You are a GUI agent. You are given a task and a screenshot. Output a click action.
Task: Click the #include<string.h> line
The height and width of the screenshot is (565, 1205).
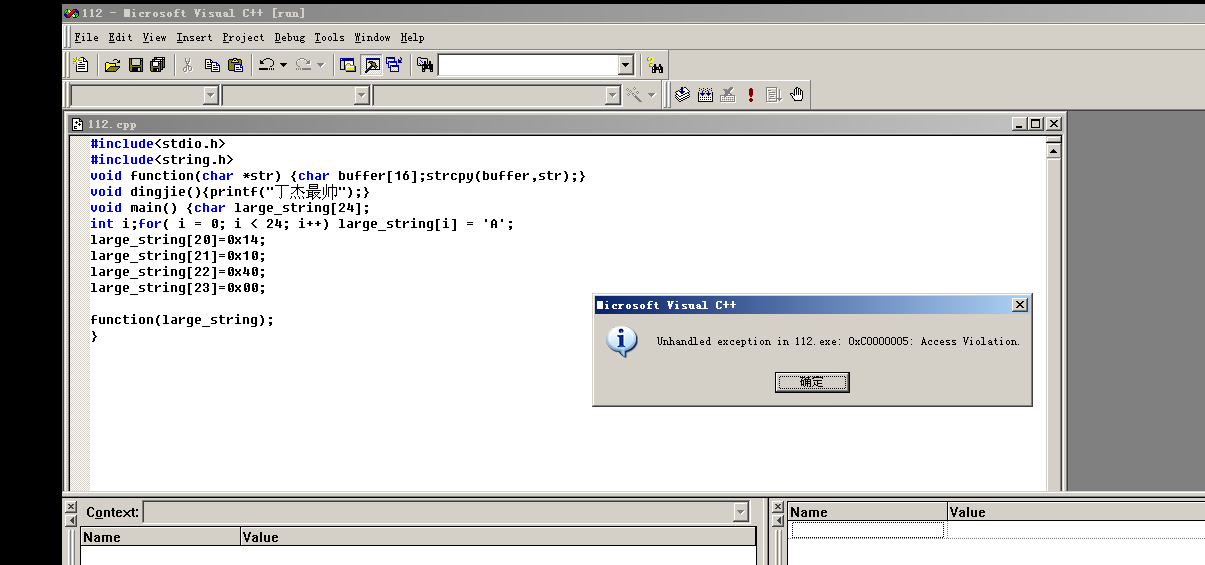tap(161, 160)
